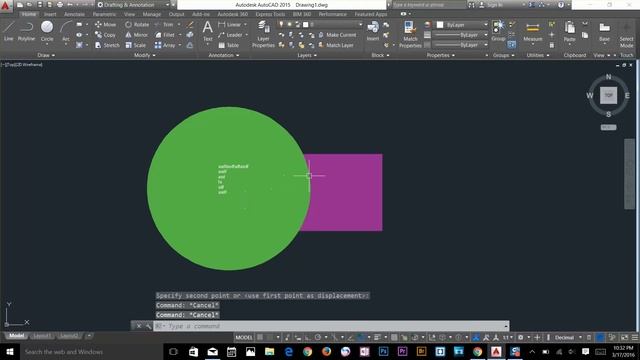Screen dimensions: 640x360
Task: Click the Trim tool
Action: click(x=164, y=24)
